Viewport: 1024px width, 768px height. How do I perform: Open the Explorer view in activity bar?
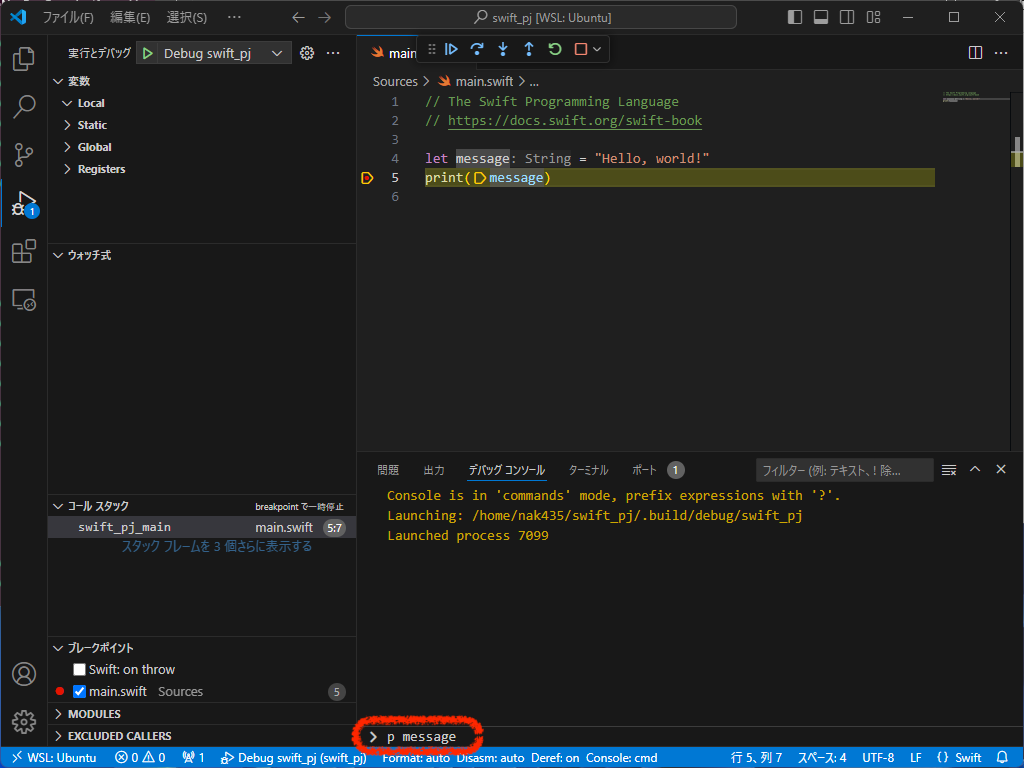coord(24,59)
